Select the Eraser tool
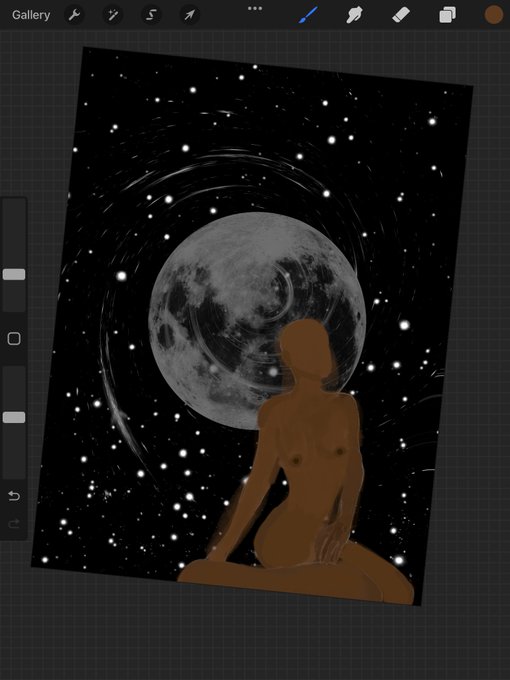This screenshot has width=510, height=680. [x=401, y=15]
